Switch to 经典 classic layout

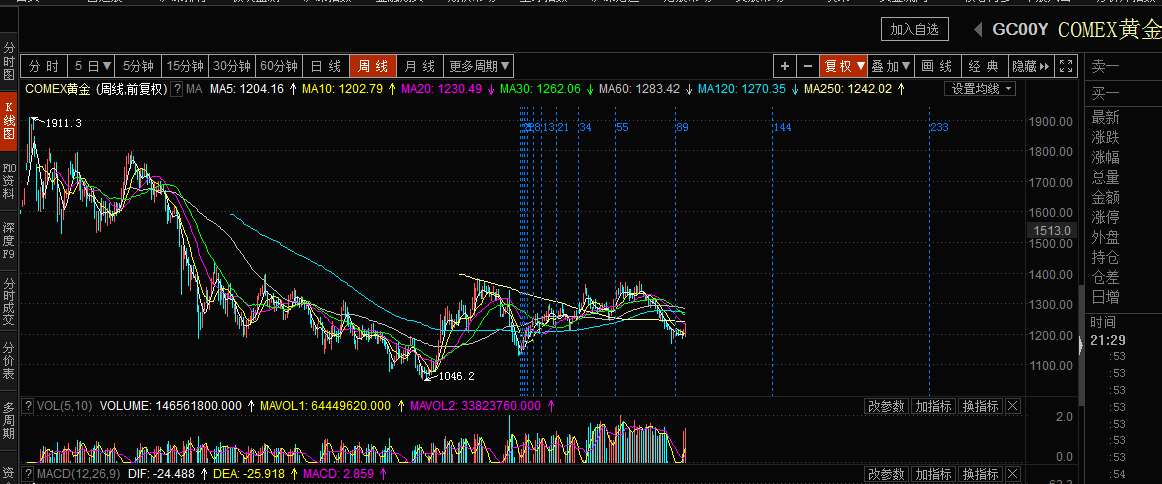click(x=984, y=66)
